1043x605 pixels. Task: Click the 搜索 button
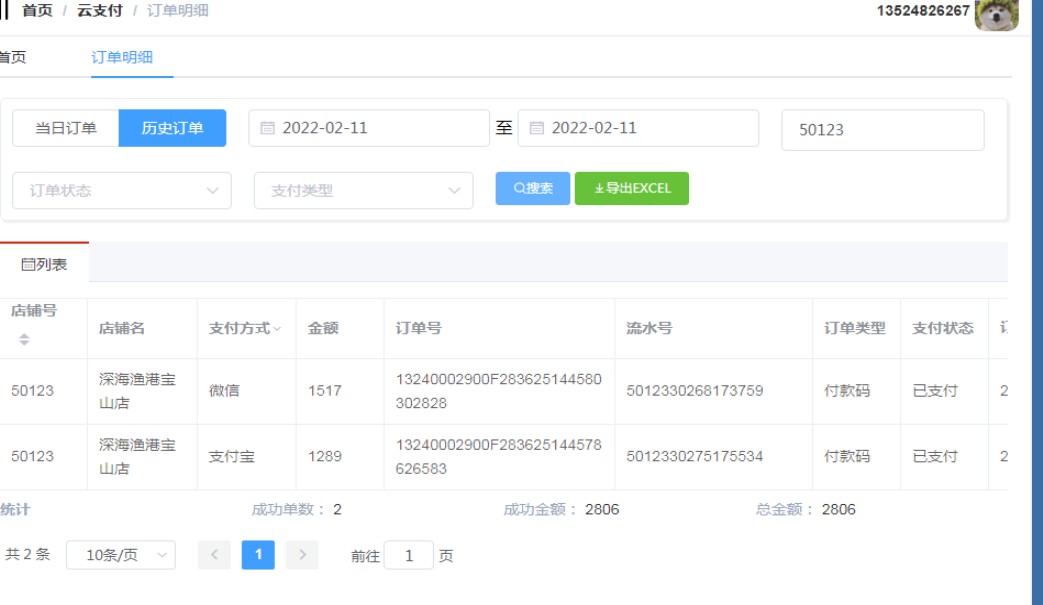(x=533, y=188)
